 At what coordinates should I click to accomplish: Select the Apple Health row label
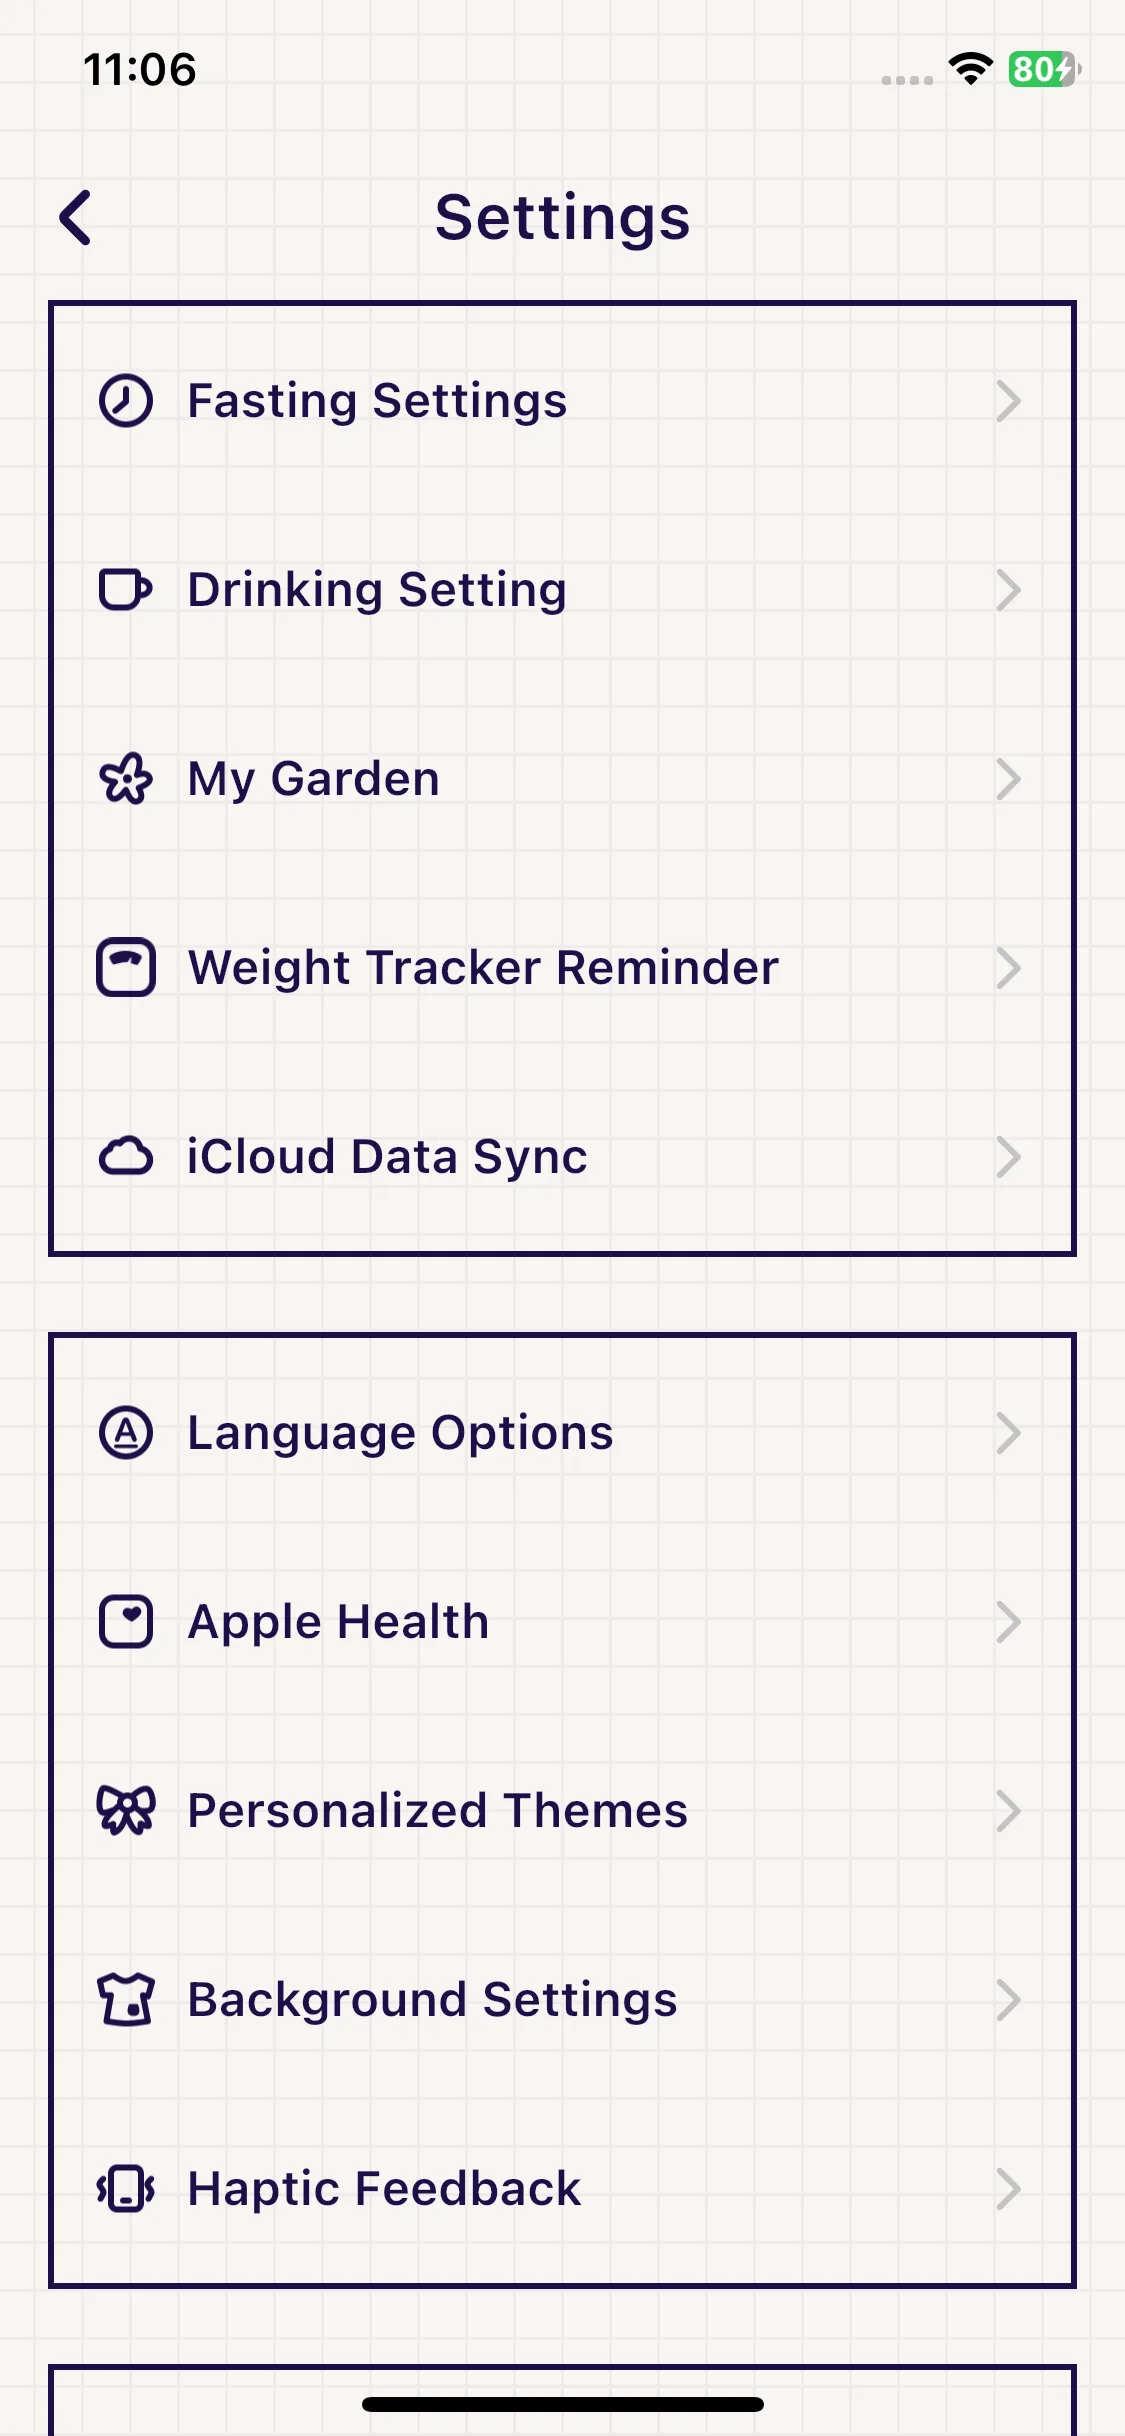tap(338, 1621)
